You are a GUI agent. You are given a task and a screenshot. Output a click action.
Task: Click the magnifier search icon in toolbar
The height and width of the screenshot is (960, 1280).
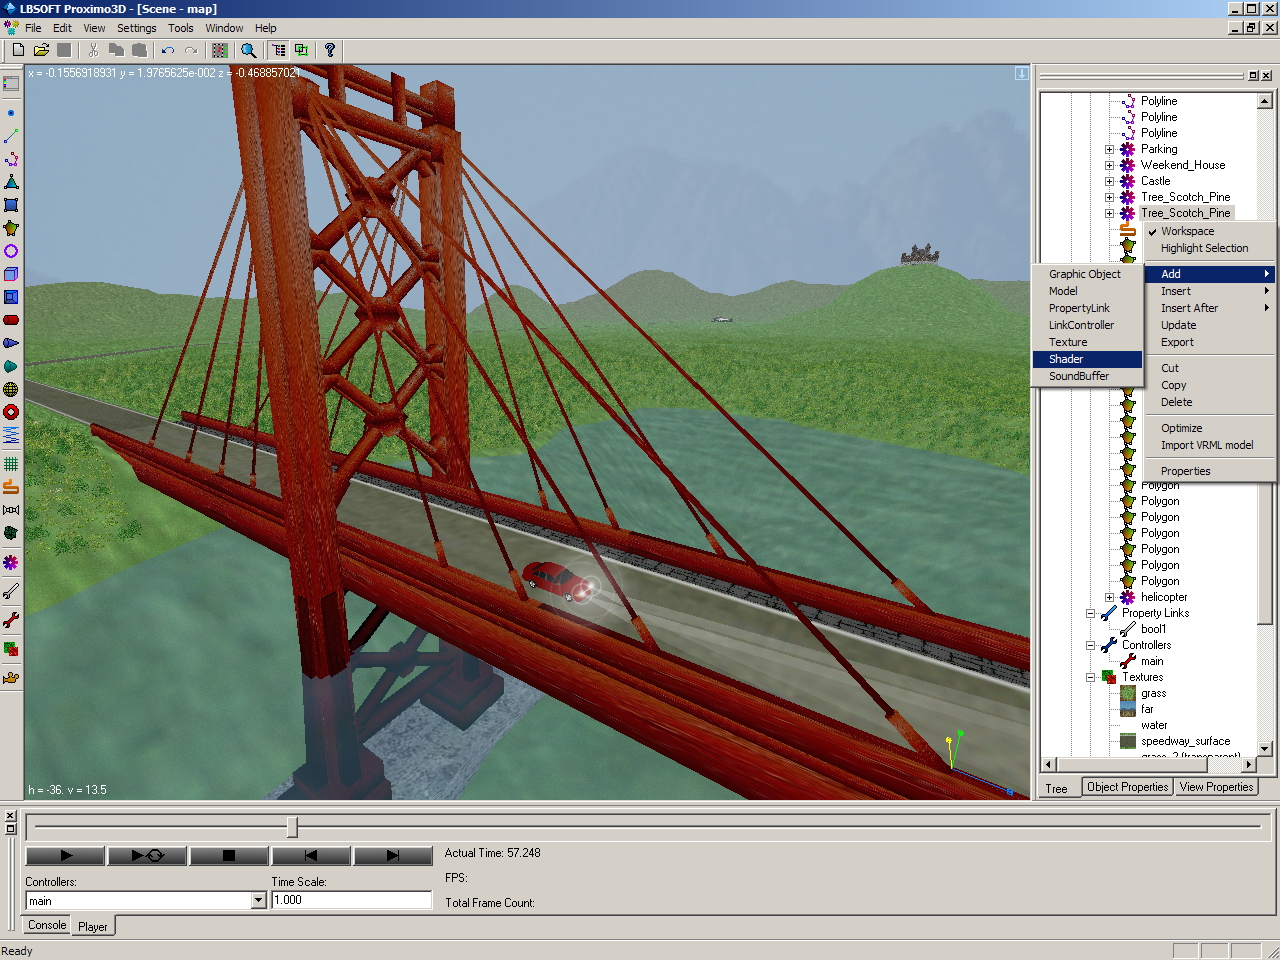(x=248, y=50)
